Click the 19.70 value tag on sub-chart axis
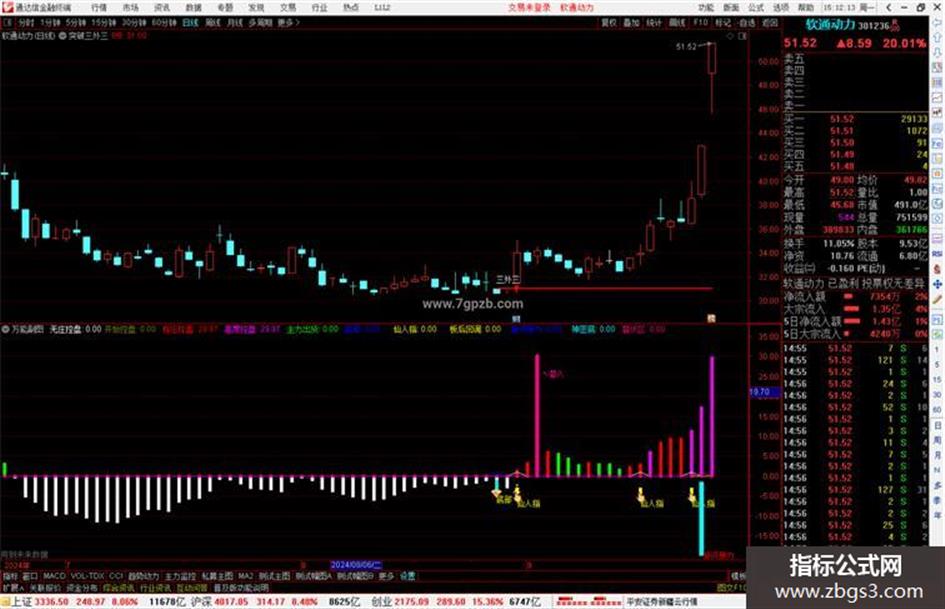 (x=764, y=392)
